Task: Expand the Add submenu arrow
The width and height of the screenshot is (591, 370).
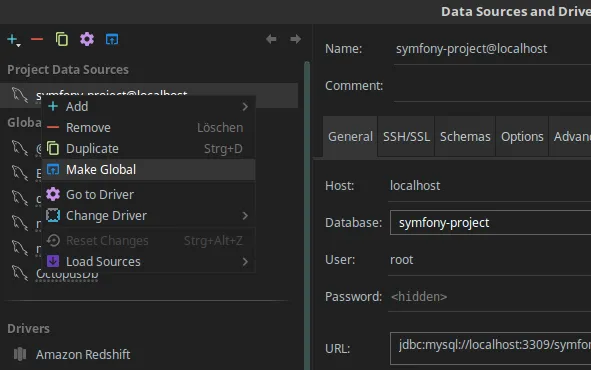Action: pyautogui.click(x=245, y=107)
